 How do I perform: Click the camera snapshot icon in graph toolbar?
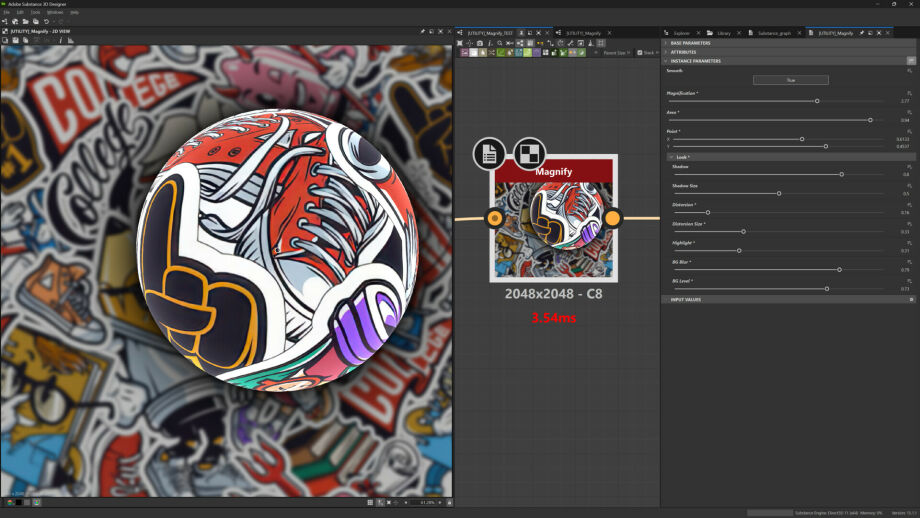pyautogui.click(x=480, y=43)
